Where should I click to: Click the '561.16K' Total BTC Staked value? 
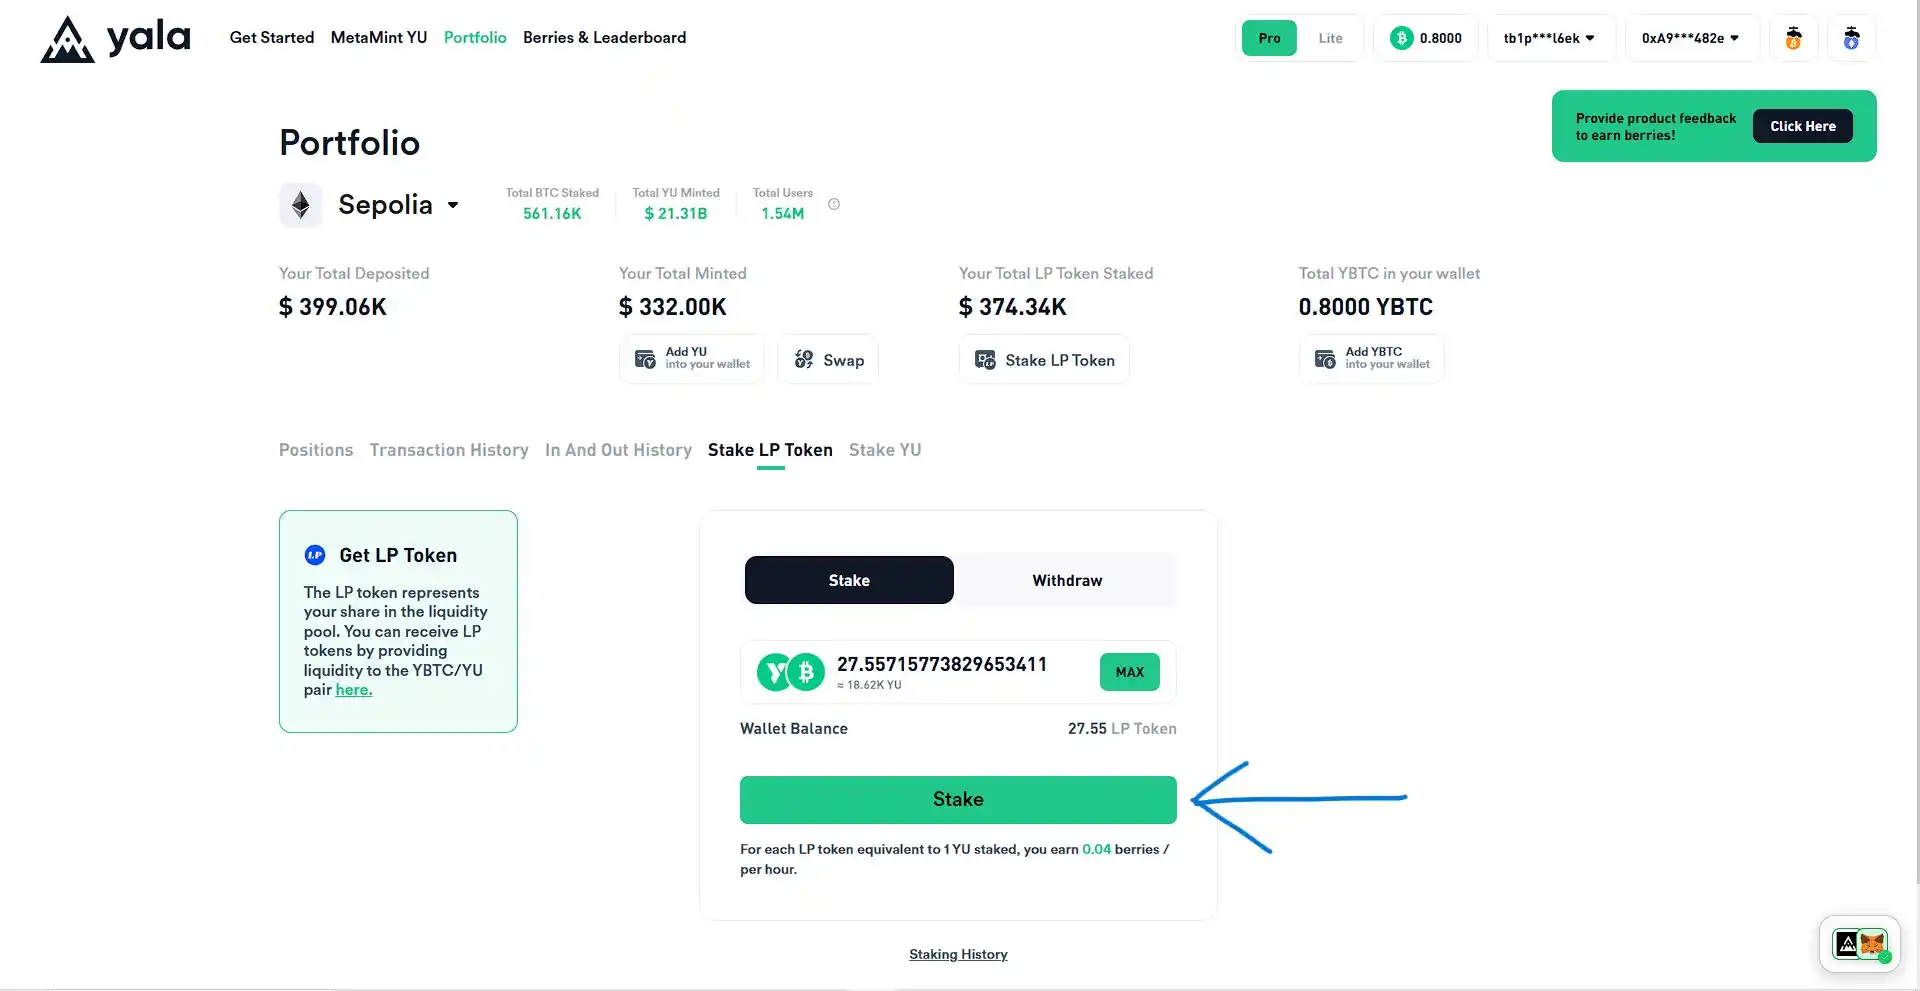[x=552, y=214]
